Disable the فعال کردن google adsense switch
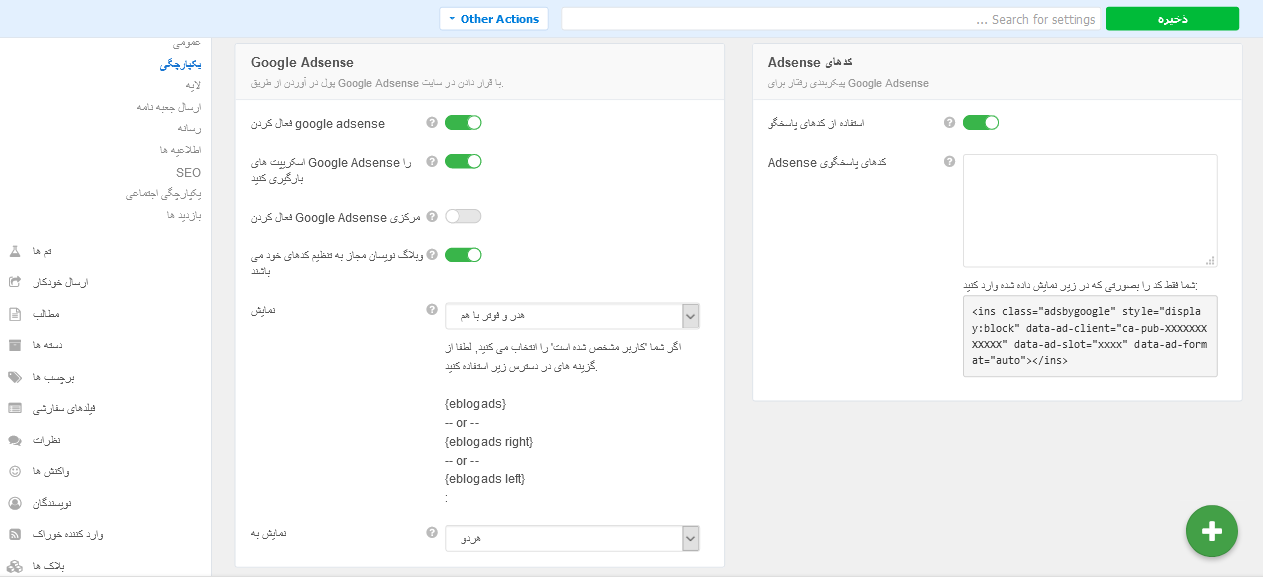 (x=463, y=123)
